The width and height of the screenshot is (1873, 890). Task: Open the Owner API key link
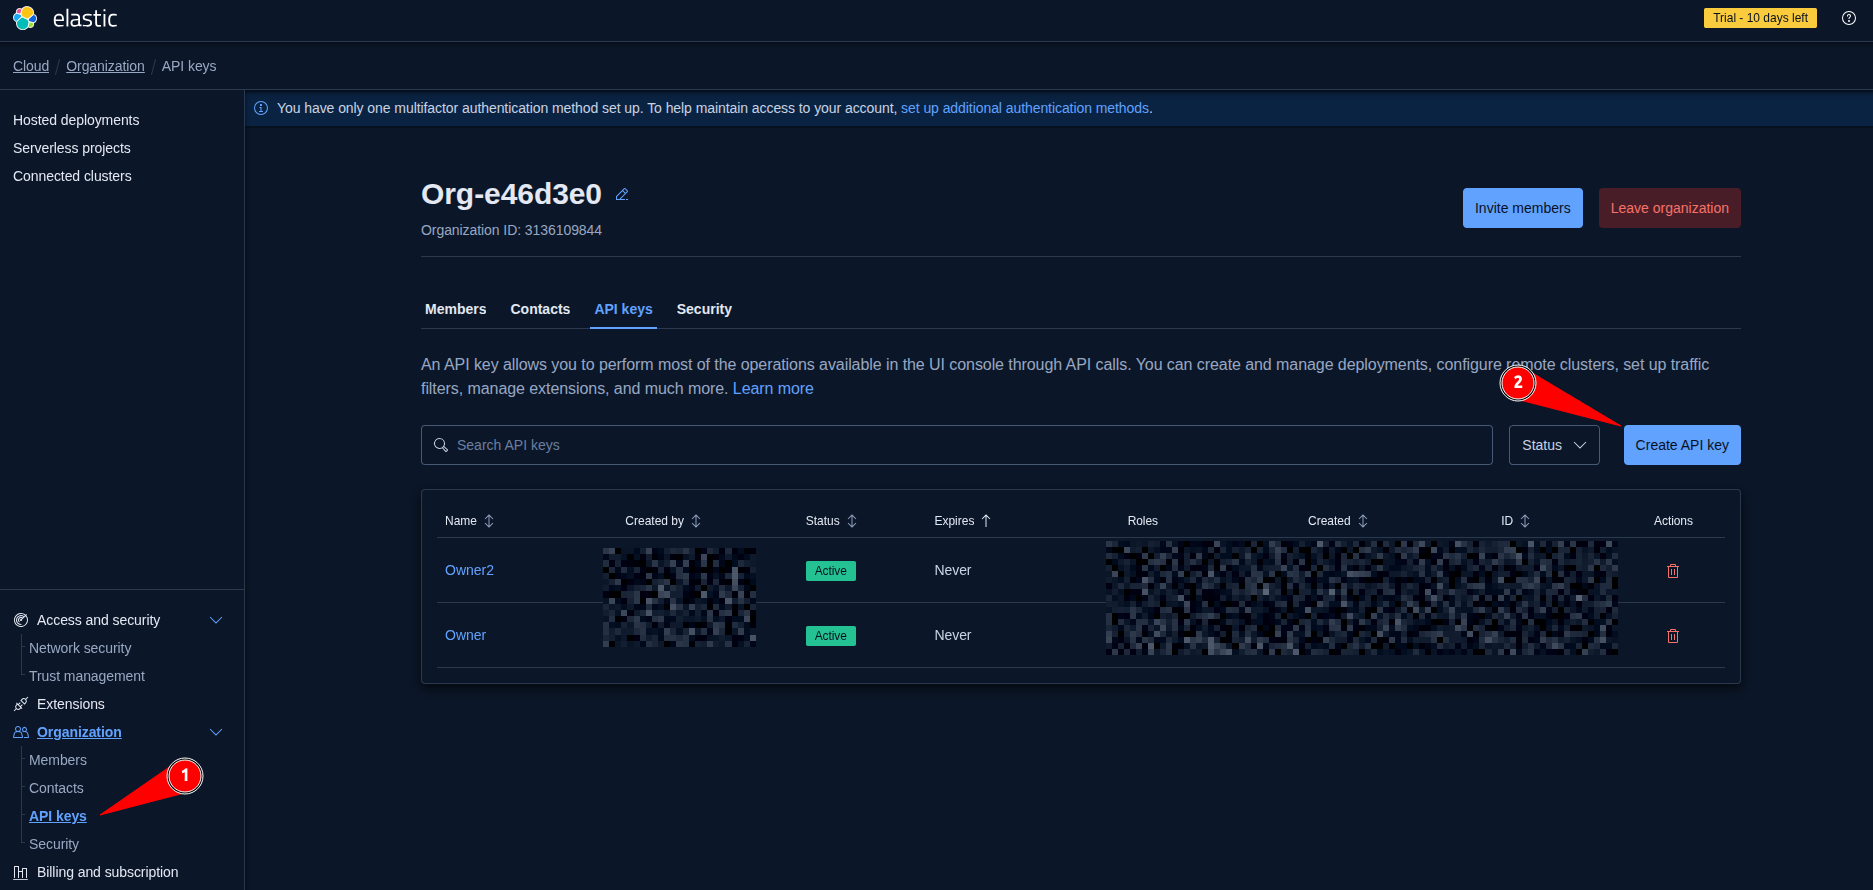point(465,635)
